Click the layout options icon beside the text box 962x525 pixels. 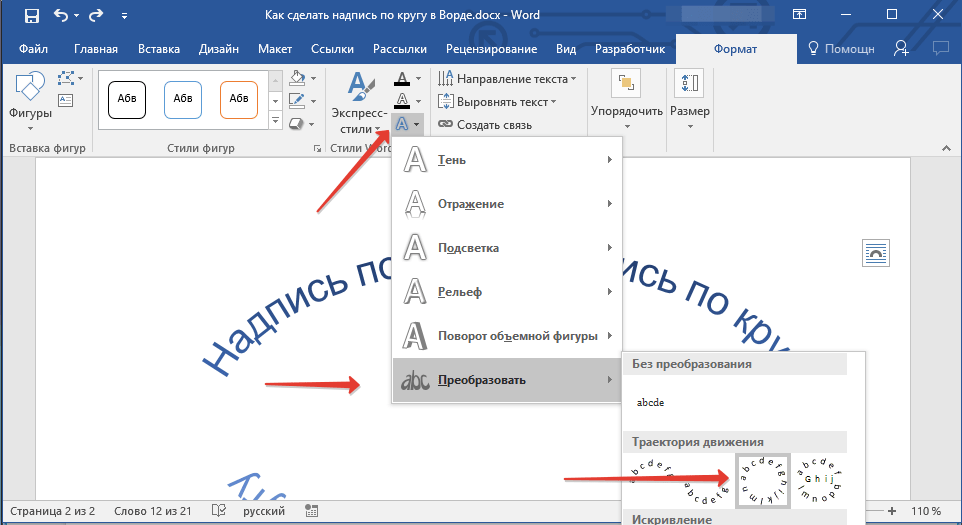[875, 254]
